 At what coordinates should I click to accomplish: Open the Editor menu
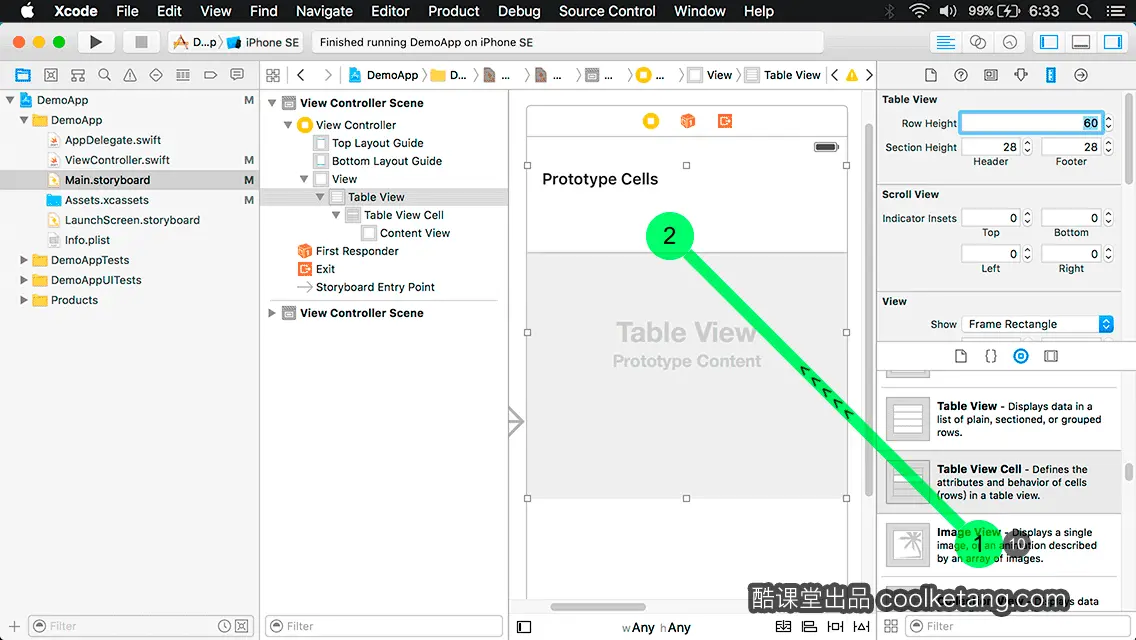coord(390,11)
